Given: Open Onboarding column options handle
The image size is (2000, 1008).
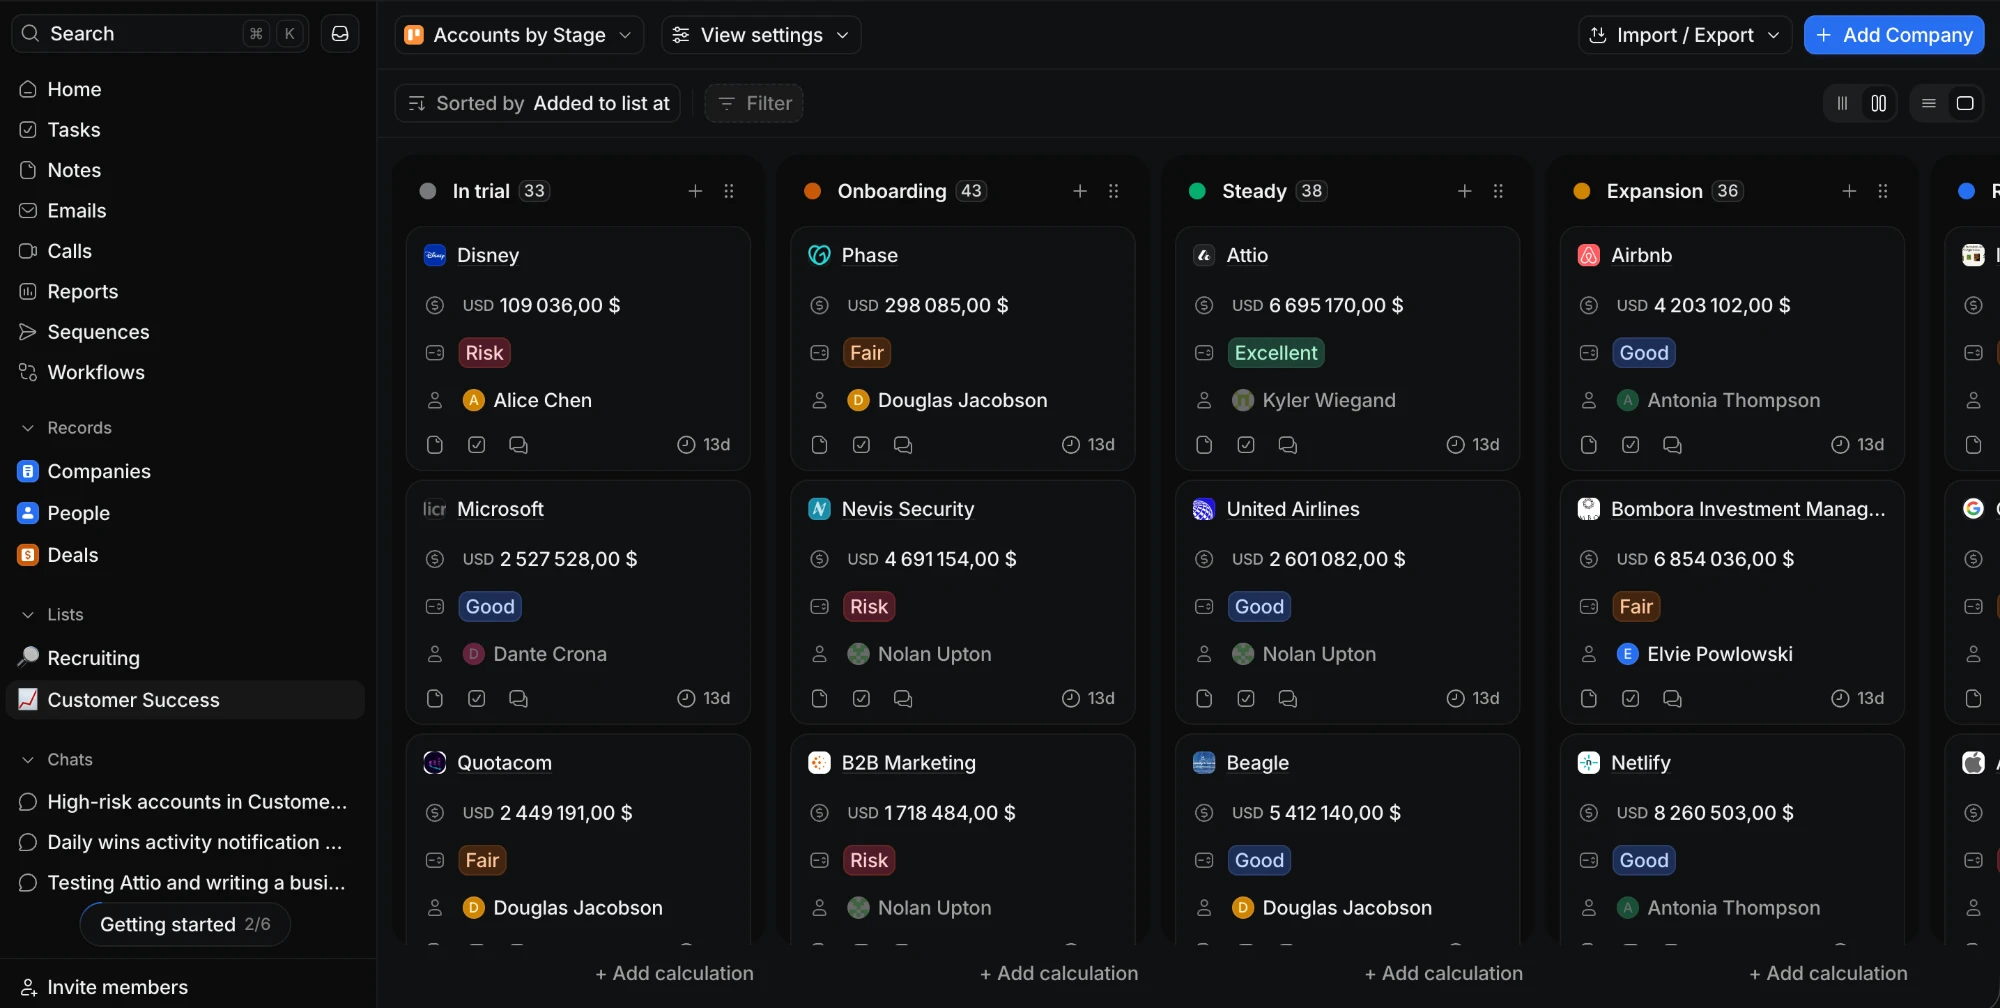Looking at the screenshot, I should click(1114, 191).
